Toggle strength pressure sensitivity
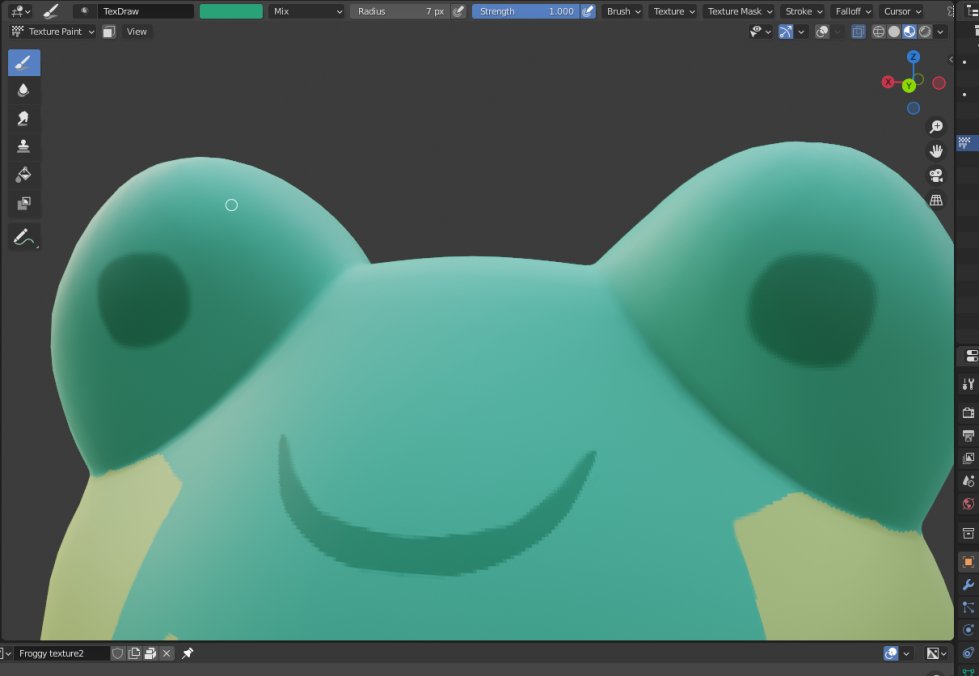 click(x=588, y=11)
